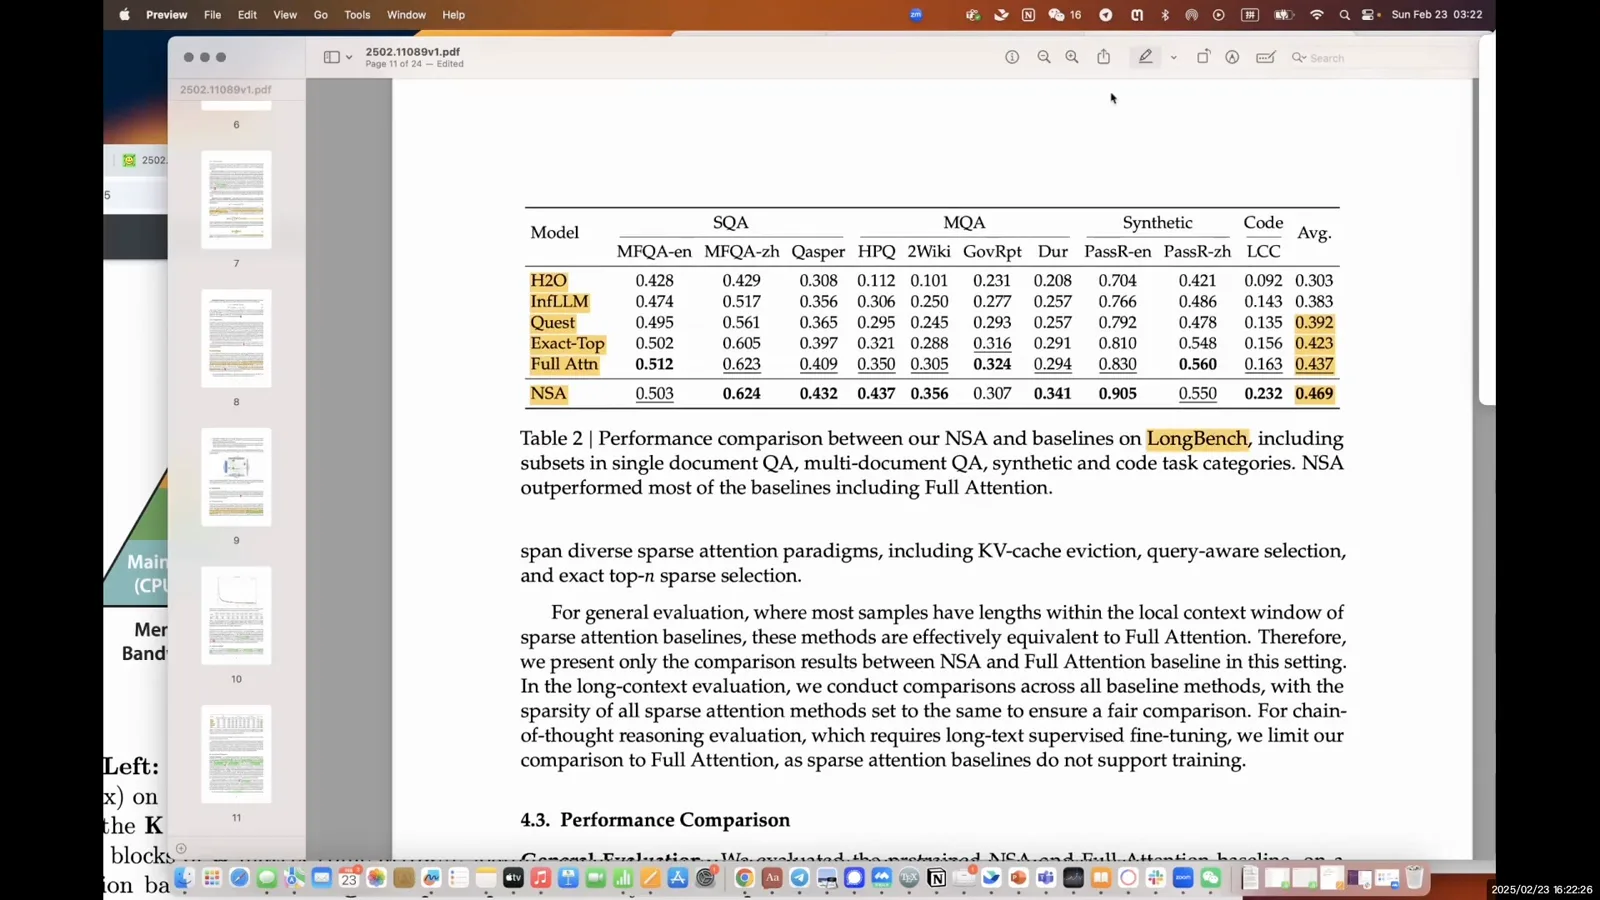Select the page 10 thumbnail
This screenshot has width=1600, height=900.
[236, 615]
